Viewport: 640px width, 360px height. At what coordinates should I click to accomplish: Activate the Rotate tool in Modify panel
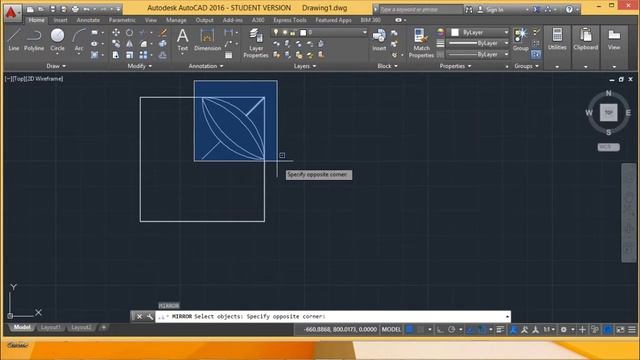click(129, 33)
